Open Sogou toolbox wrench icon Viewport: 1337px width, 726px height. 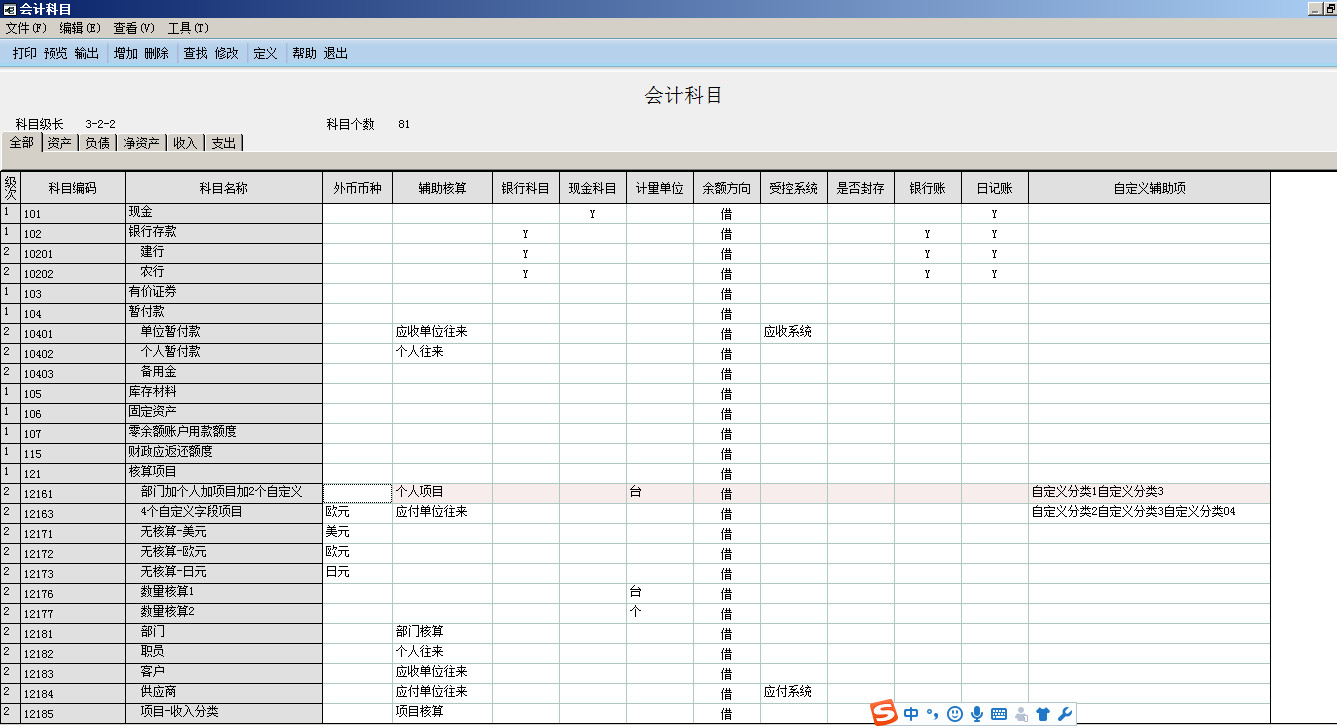pyautogui.click(x=1065, y=714)
